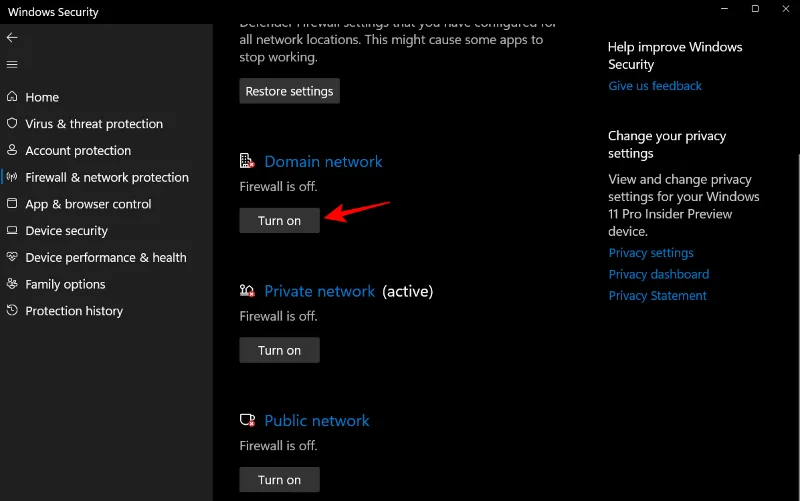Click the Home house icon
This screenshot has width=800, height=501.
click(12, 96)
